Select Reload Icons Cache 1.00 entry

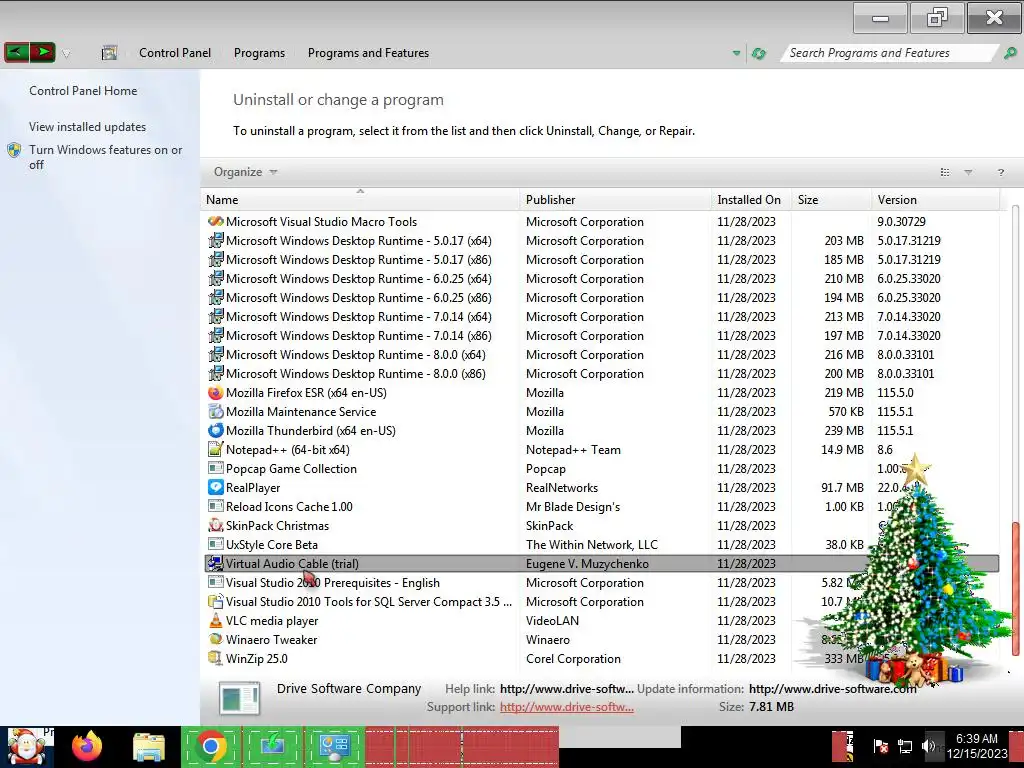pyautogui.click(x=289, y=507)
